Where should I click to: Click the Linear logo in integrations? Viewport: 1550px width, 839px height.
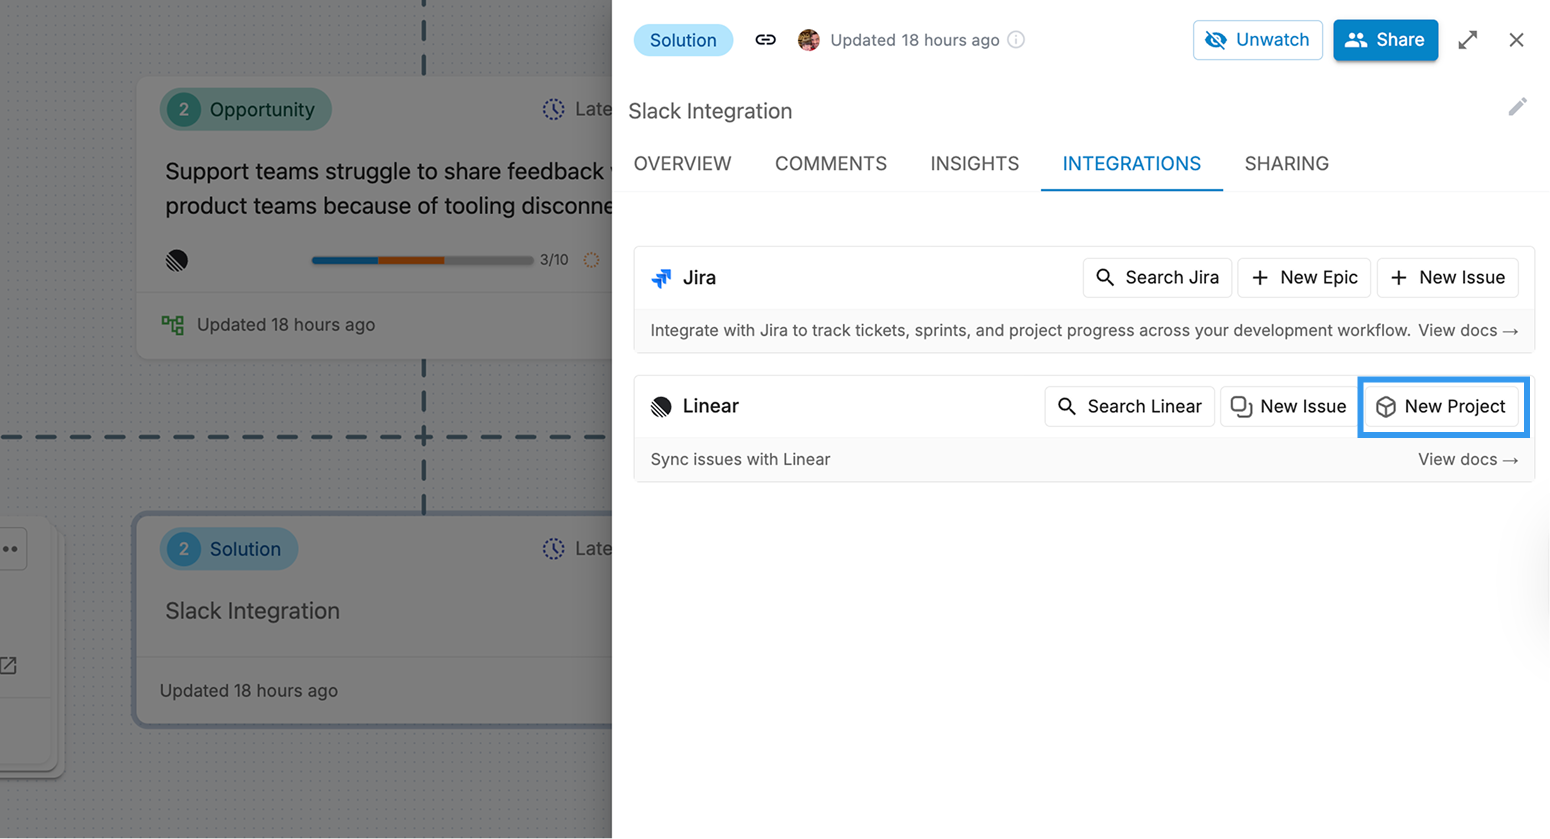click(661, 407)
